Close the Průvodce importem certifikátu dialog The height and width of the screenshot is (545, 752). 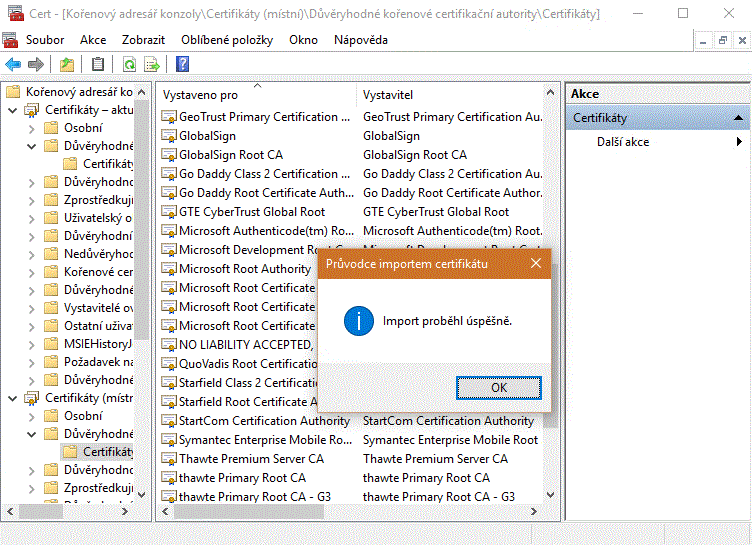536,264
